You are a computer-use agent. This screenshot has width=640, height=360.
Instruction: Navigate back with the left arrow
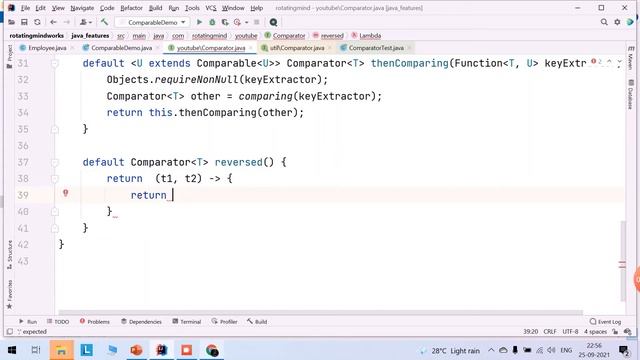pyautogui.click(x=53, y=22)
